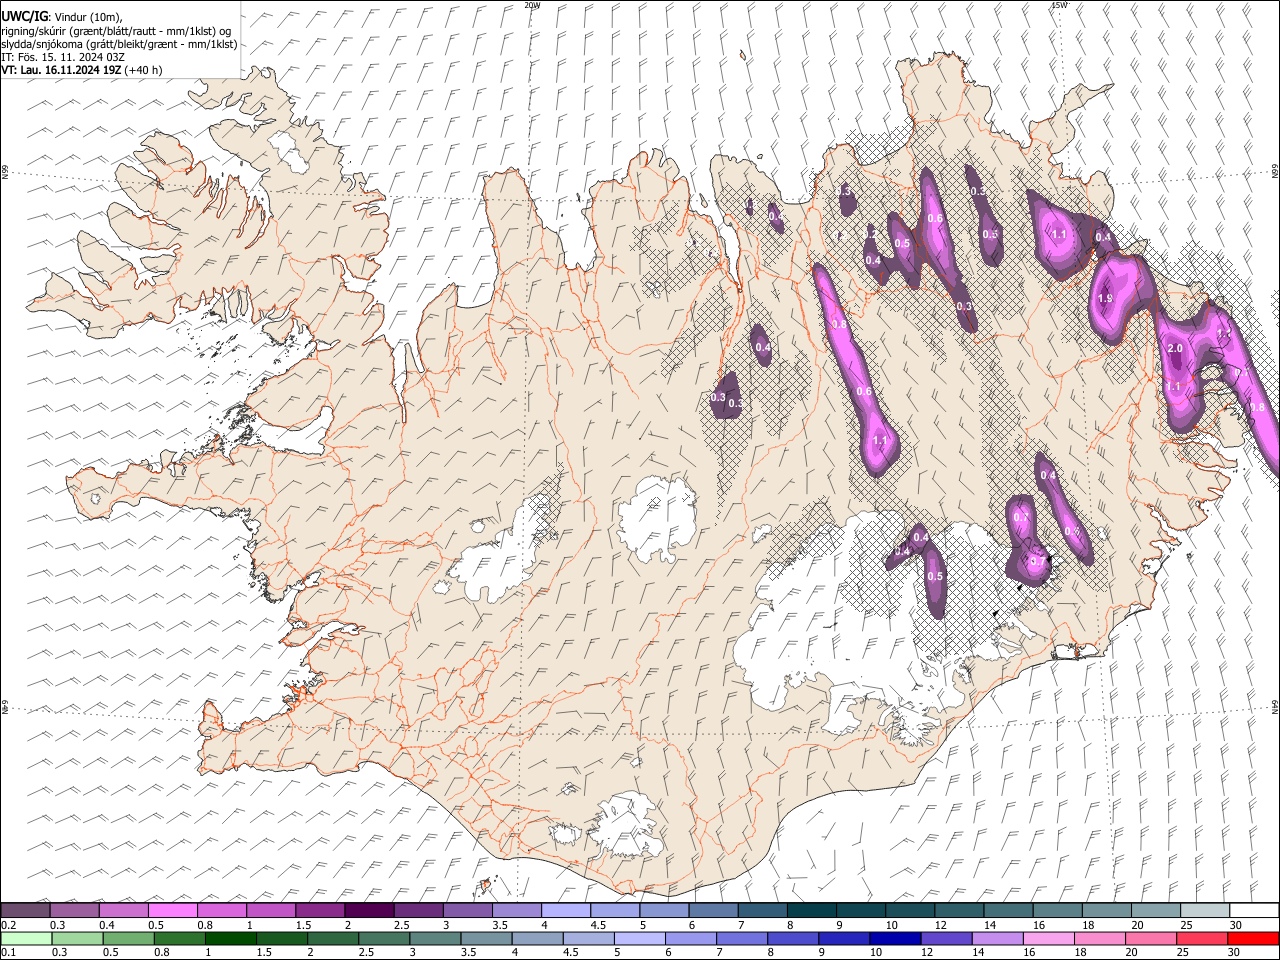1280x960 pixels.
Task: Click the init time 'IT: Fös. 15. 11. 2024 03Z'
Action: (x=62, y=57)
